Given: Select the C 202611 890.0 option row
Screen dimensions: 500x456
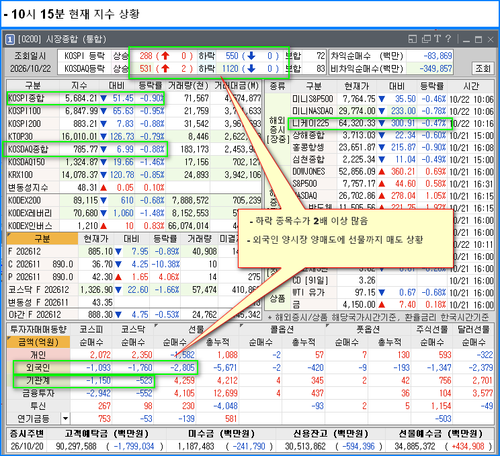Looking at the screenshot, I should pos(134,264).
